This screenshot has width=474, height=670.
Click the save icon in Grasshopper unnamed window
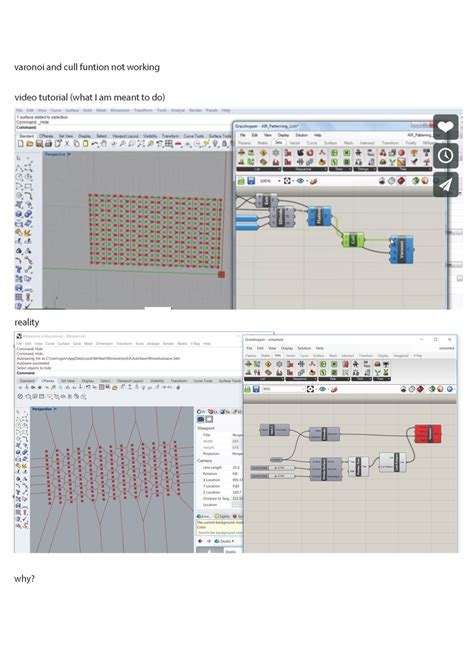tap(256, 389)
